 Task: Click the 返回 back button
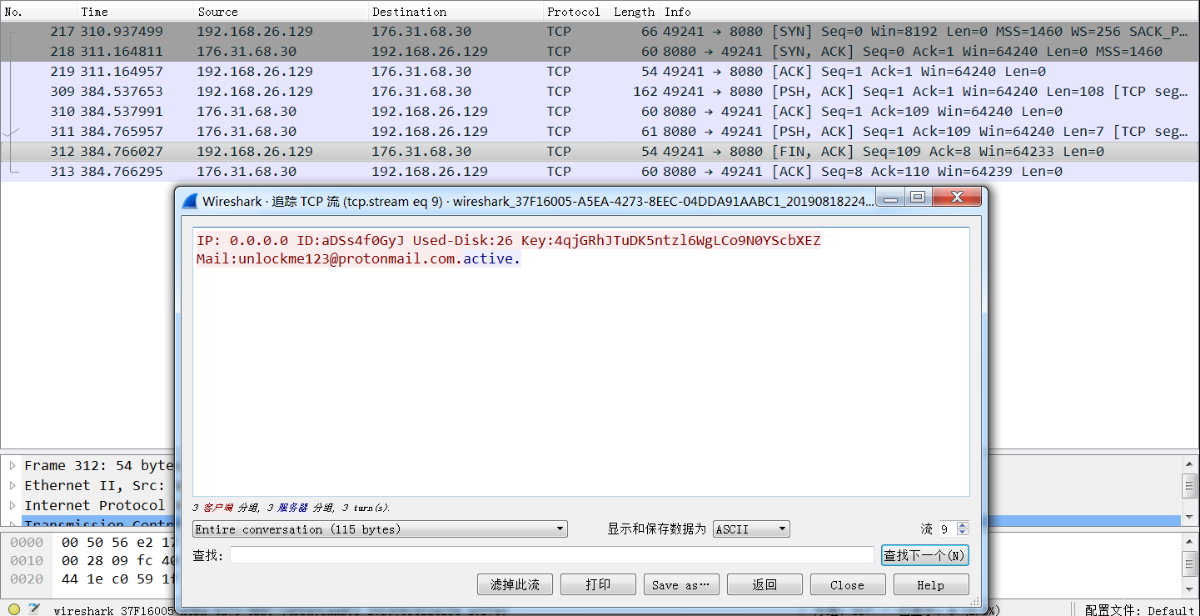[764, 585]
